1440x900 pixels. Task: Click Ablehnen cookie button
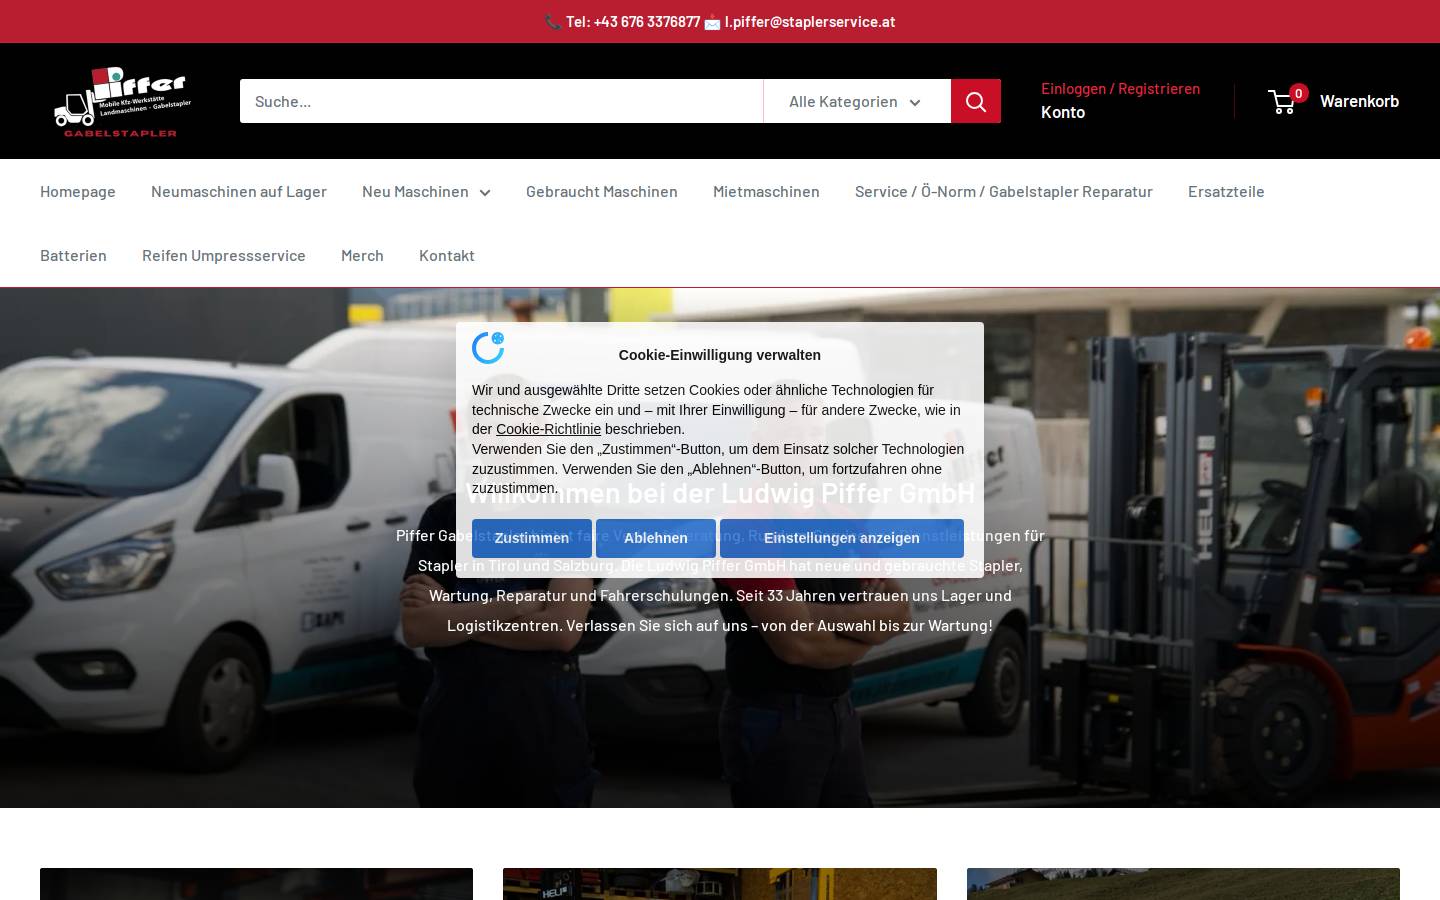point(656,538)
